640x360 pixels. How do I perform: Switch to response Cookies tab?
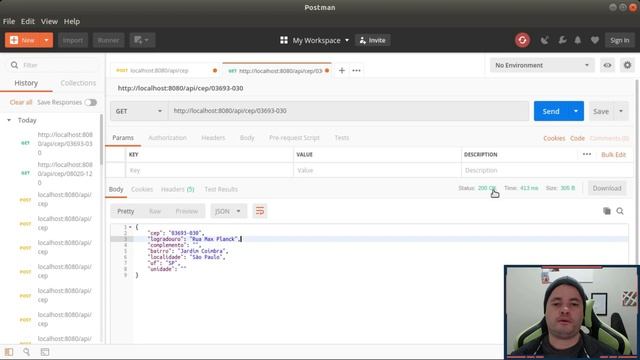142,189
